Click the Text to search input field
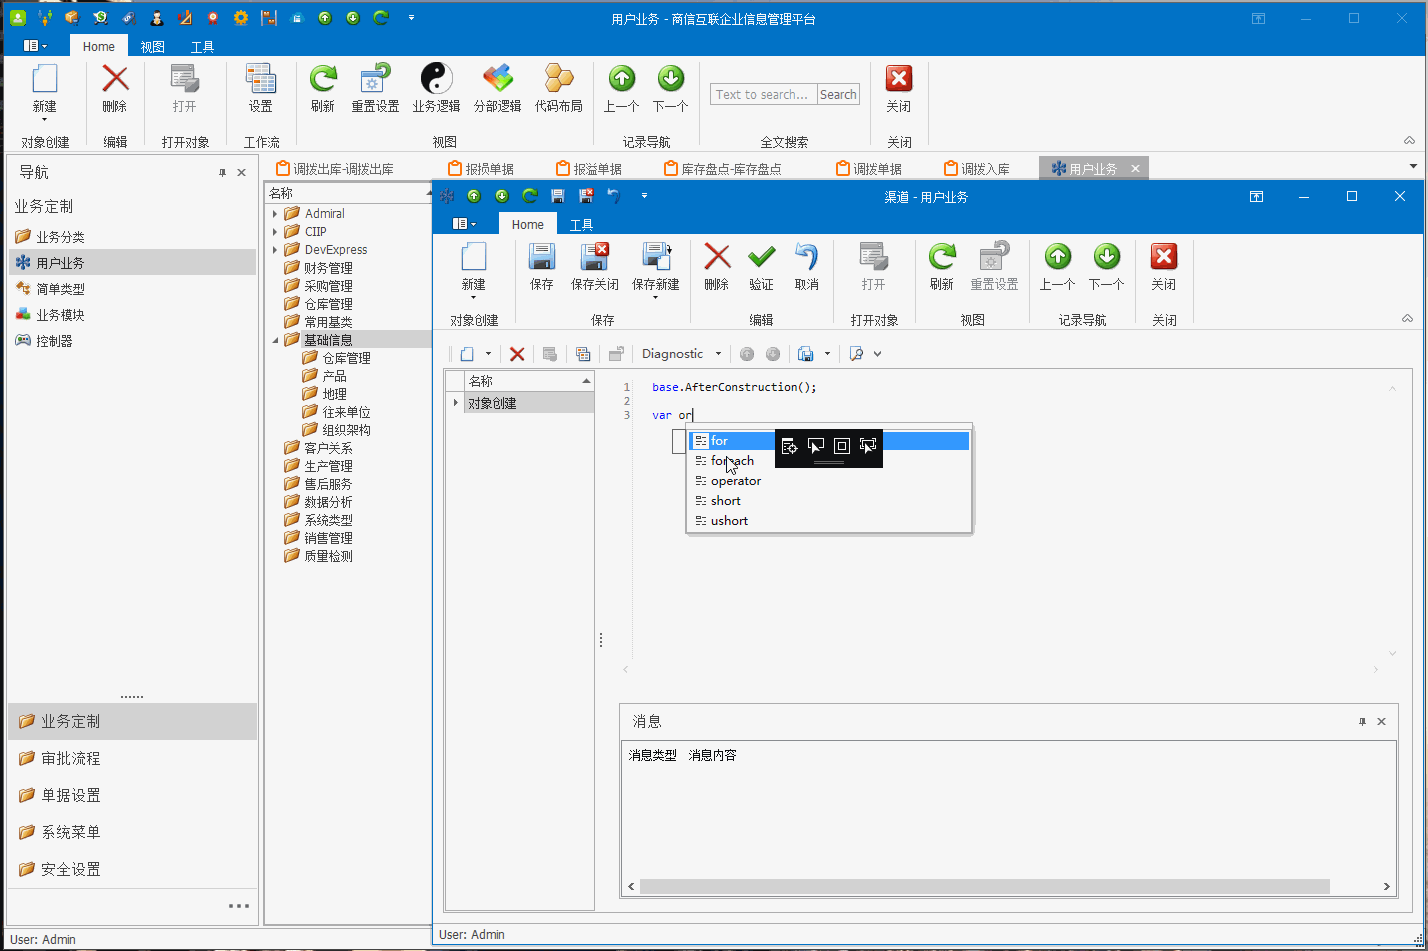The height and width of the screenshot is (951, 1428). (764, 95)
